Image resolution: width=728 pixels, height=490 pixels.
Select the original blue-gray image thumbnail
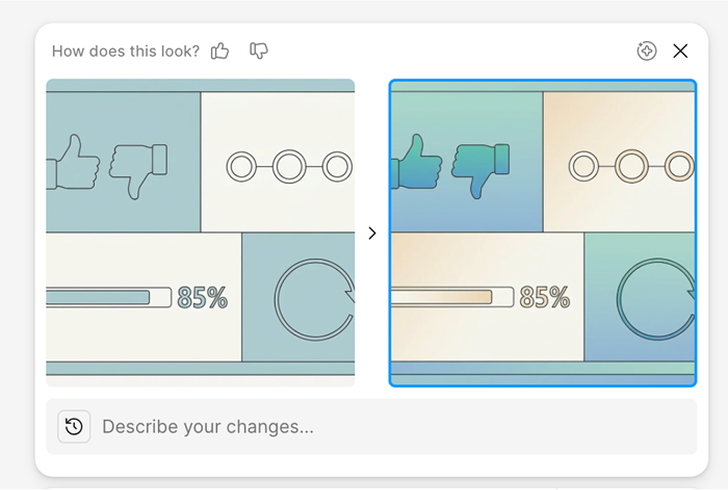click(200, 232)
